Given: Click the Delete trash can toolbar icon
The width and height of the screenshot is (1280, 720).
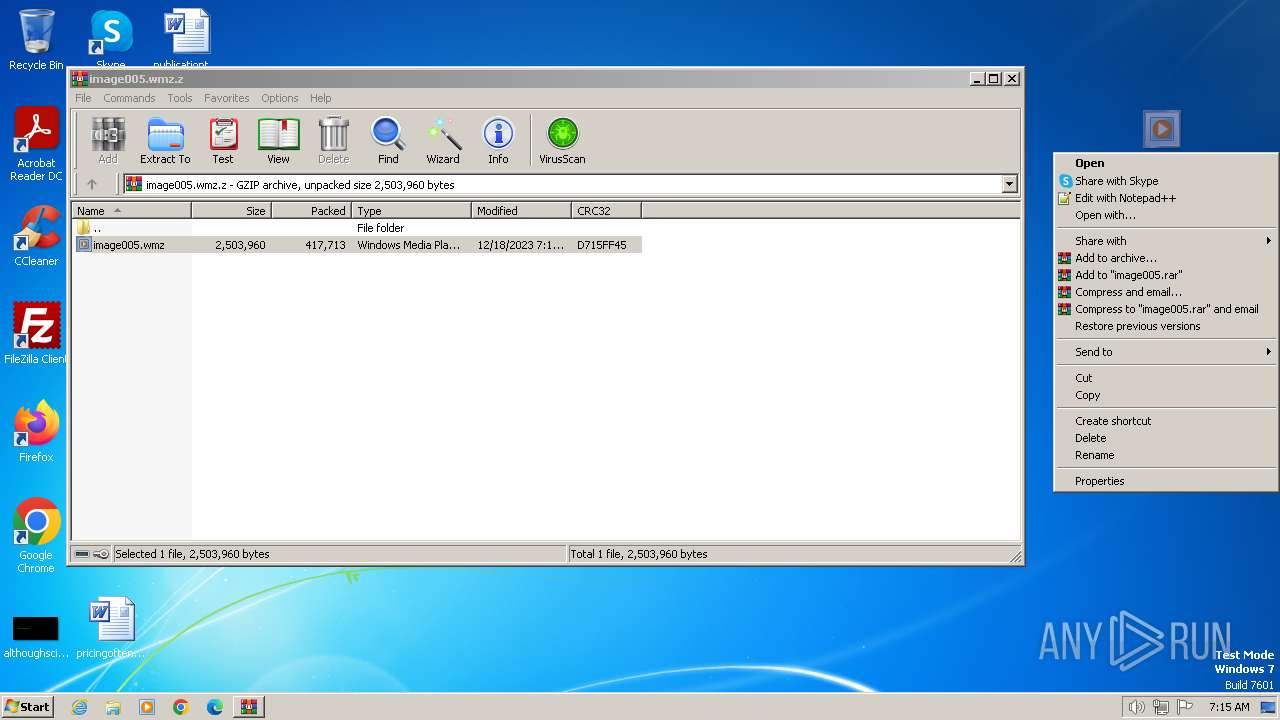Looking at the screenshot, I should (x=333, y=141).
